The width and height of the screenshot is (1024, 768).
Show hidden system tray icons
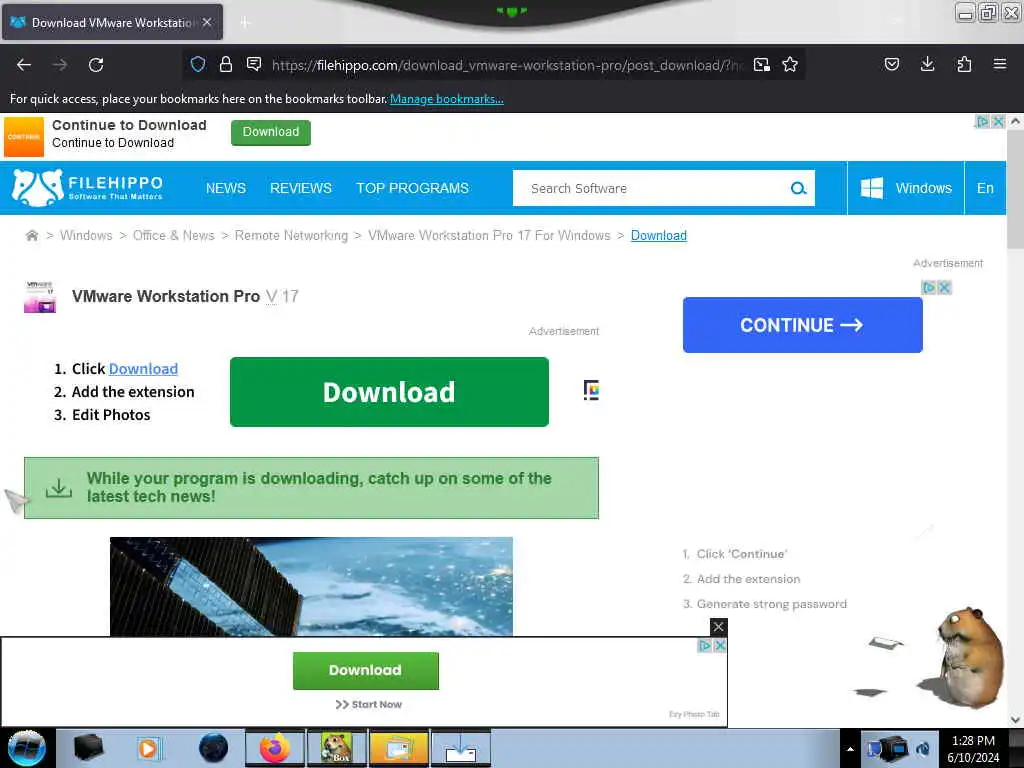[x=850, y=749]
